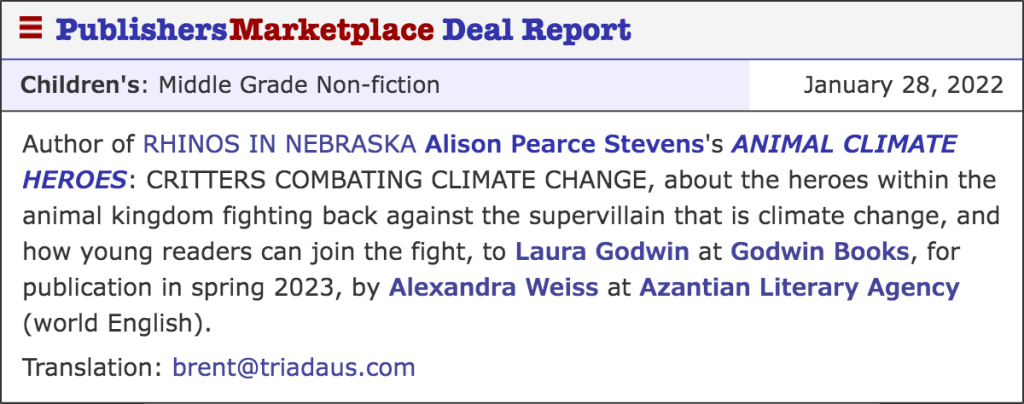Click the January 28, 2022 date
The width and height of the screenshot is (1024, 404).
pos(903,85)
